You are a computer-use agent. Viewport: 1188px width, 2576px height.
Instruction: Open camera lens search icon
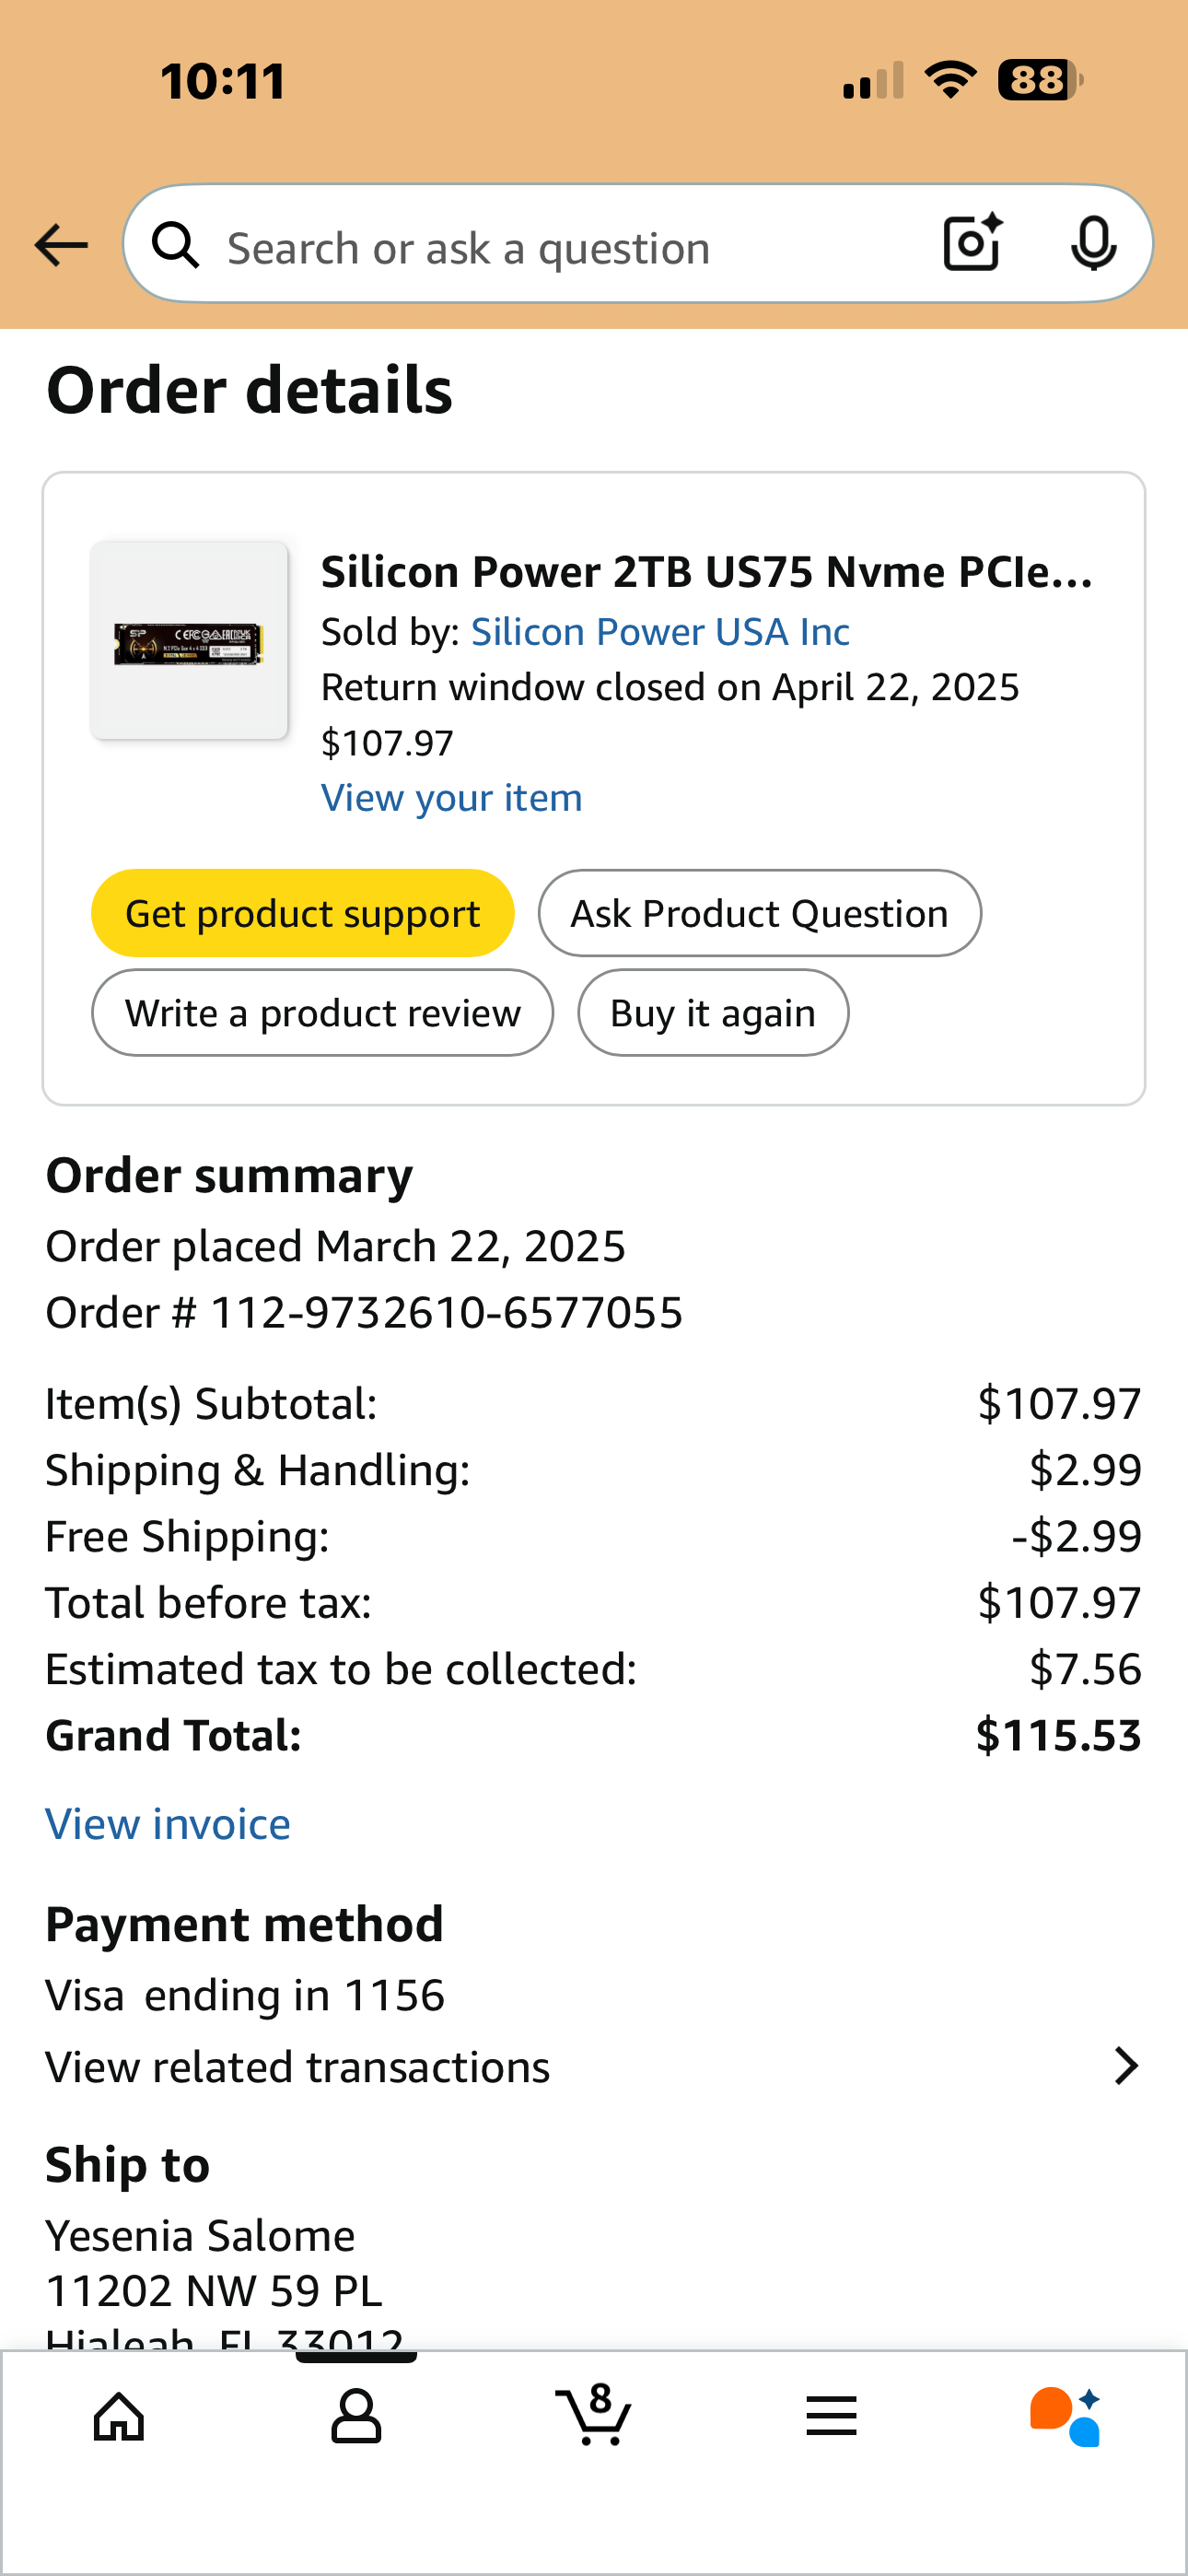[x=972, y=243]
